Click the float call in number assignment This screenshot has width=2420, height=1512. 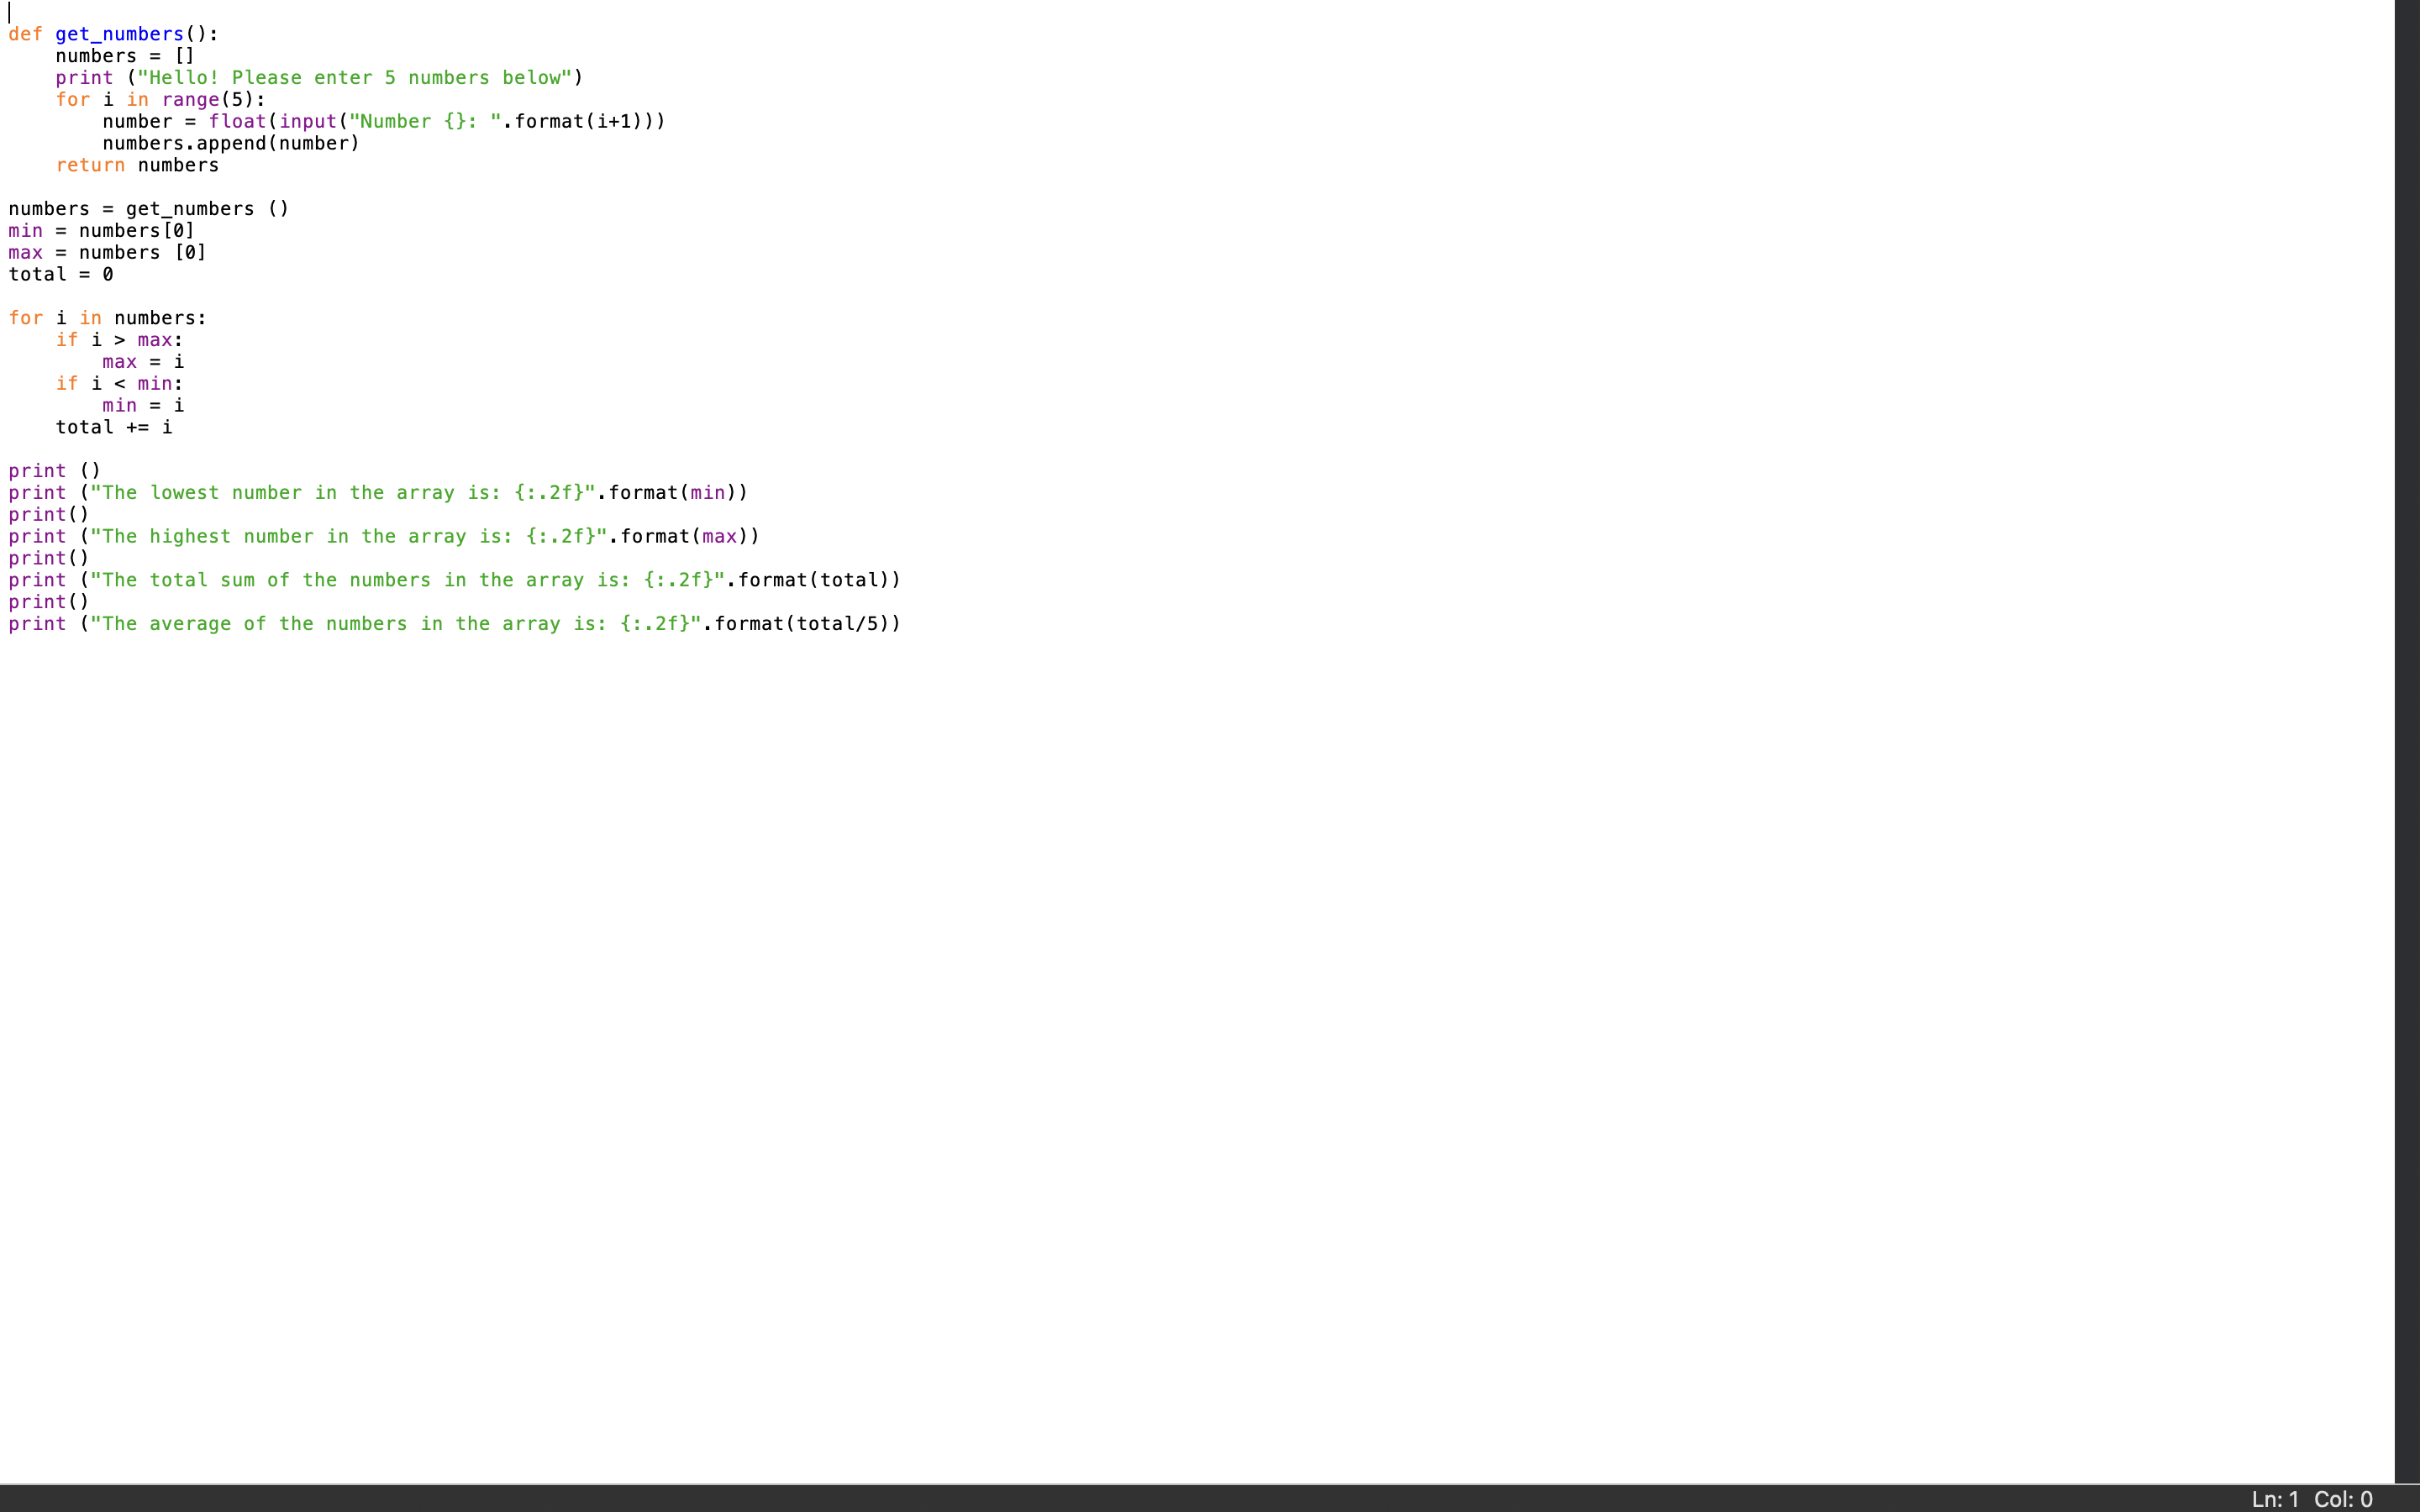tap(237, 122)
